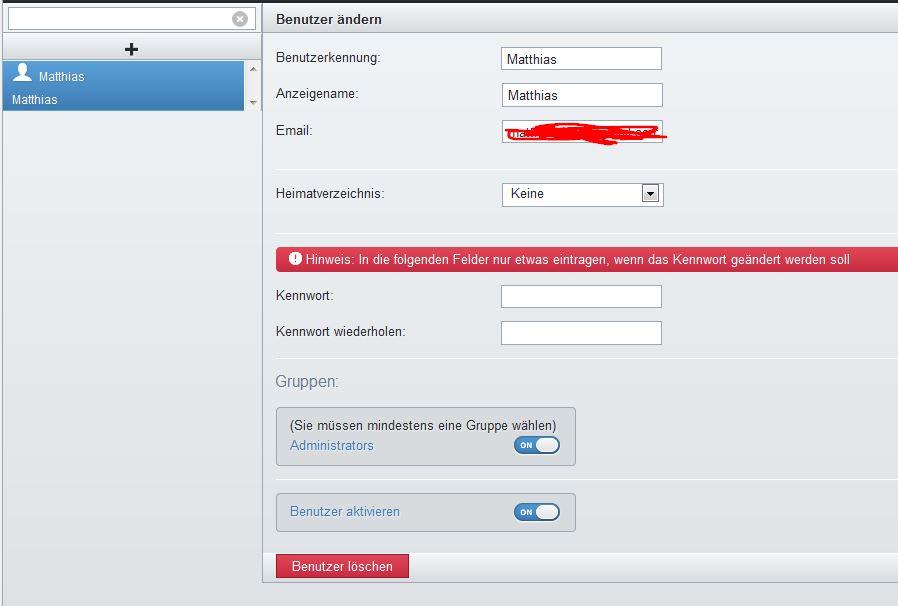Toggle the Administrators group switch
Image resolution: width=898 pixels, height=606 pixels.
click(537, 445)
